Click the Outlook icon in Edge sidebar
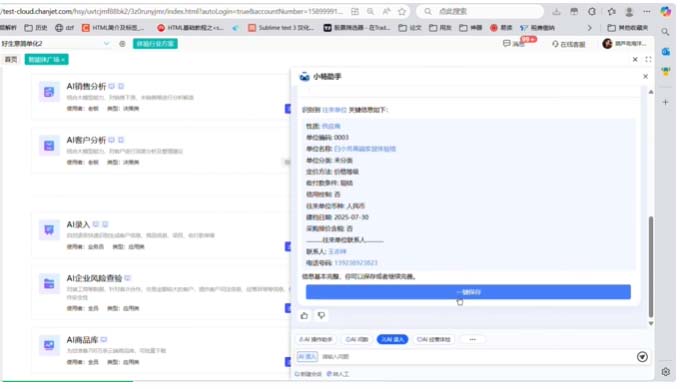This screenshot has height=389, width=681. pos(666,52)
